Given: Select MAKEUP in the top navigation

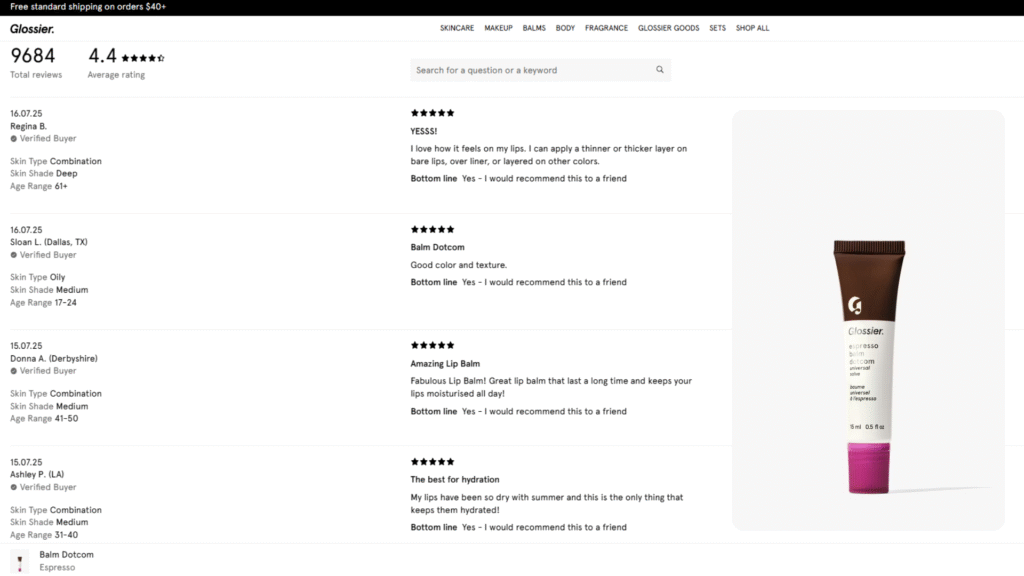Looking at the screenshot, I should pos(498,28).
